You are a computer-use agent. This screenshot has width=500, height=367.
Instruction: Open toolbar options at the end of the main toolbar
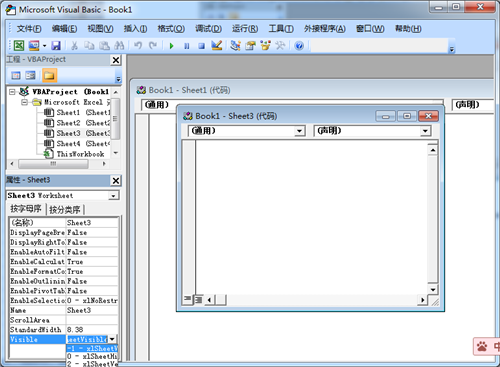tap(452, 49)
